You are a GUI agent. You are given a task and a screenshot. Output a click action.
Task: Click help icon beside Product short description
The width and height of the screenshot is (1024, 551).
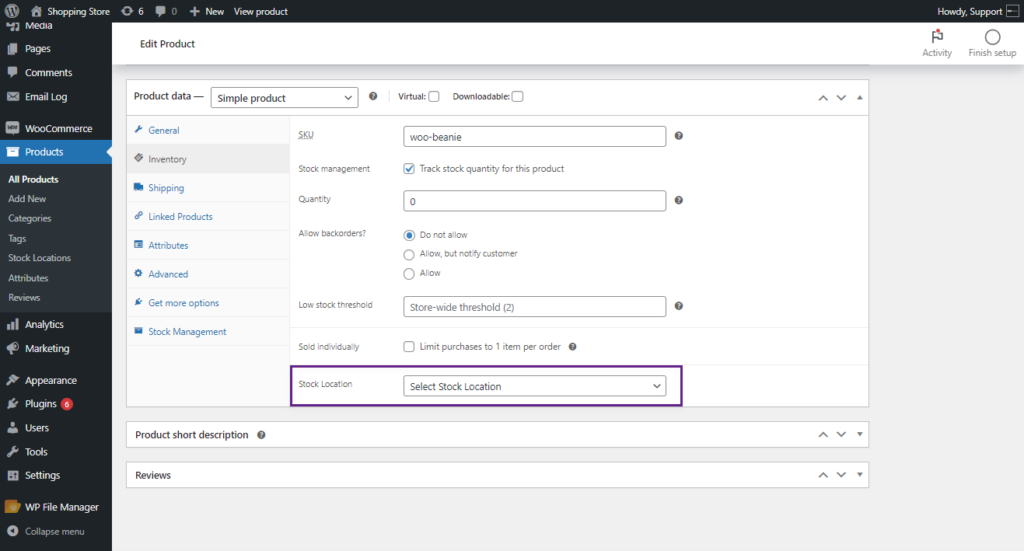[261, 435]
